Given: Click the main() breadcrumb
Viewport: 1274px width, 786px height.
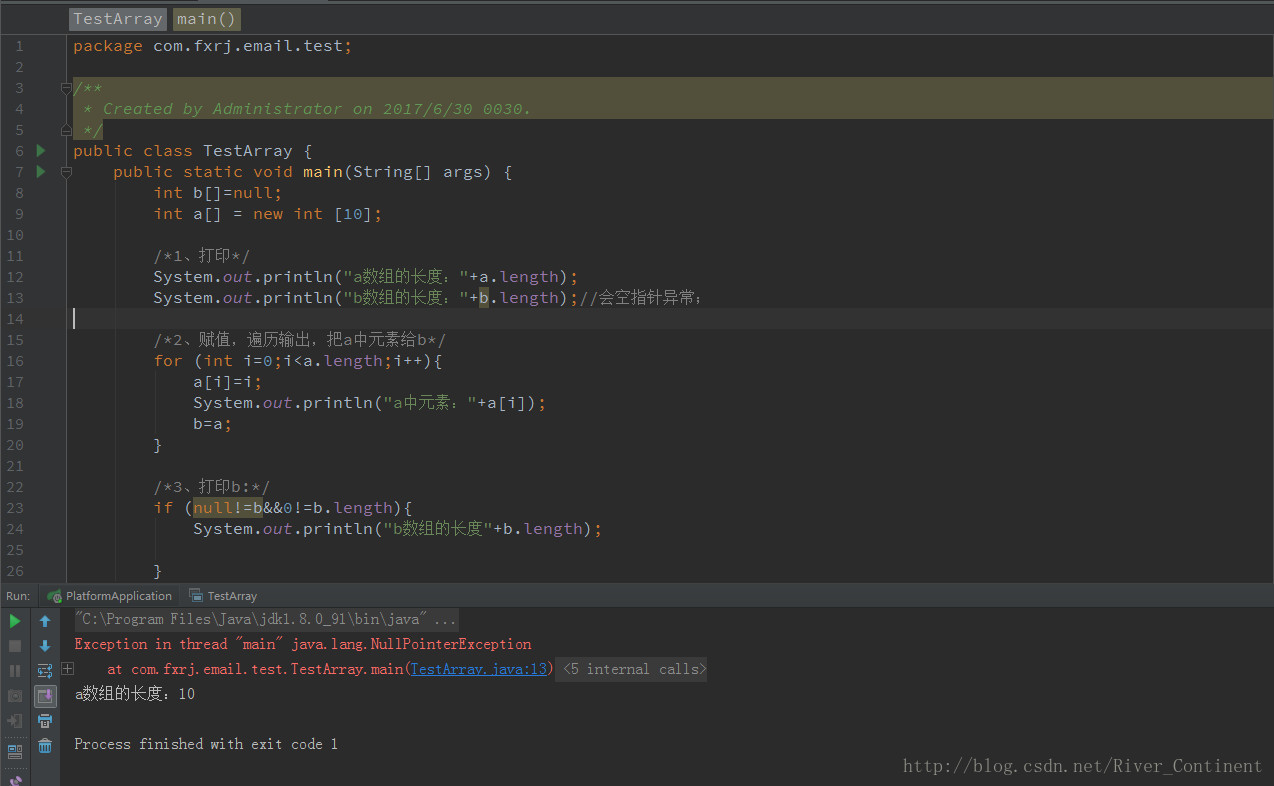Looking at the screenshot, I should click(x=207, y=19).
